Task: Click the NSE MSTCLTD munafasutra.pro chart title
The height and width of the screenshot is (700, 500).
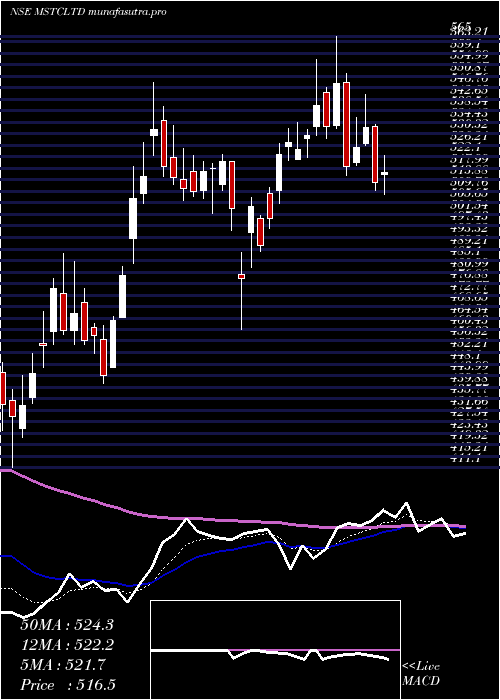Action: click(x=88, y=12)
